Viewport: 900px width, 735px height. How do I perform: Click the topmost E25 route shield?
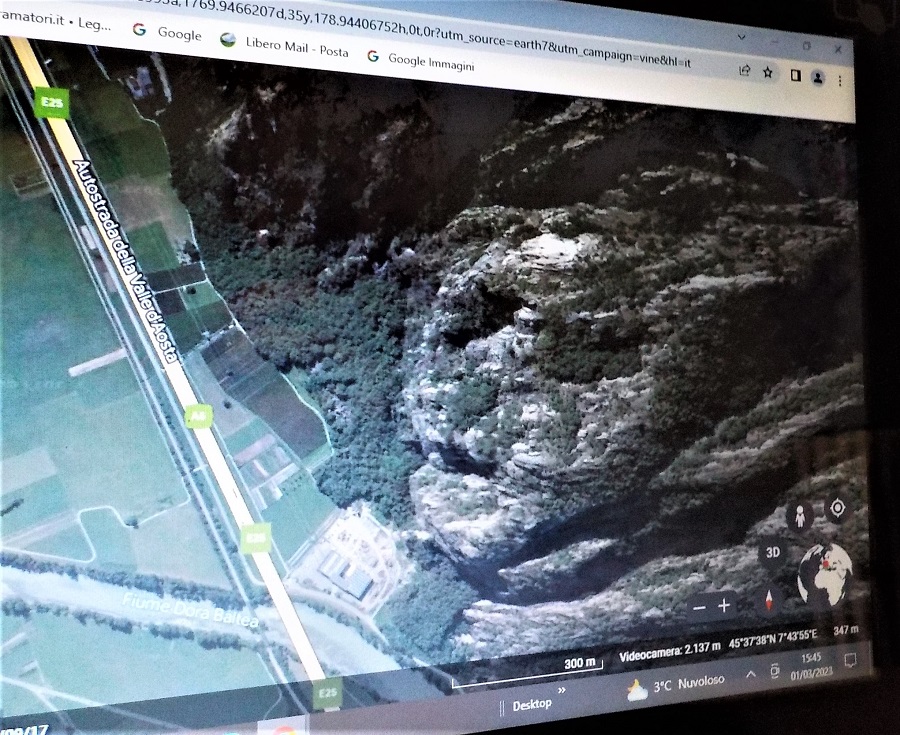(52, 103)
